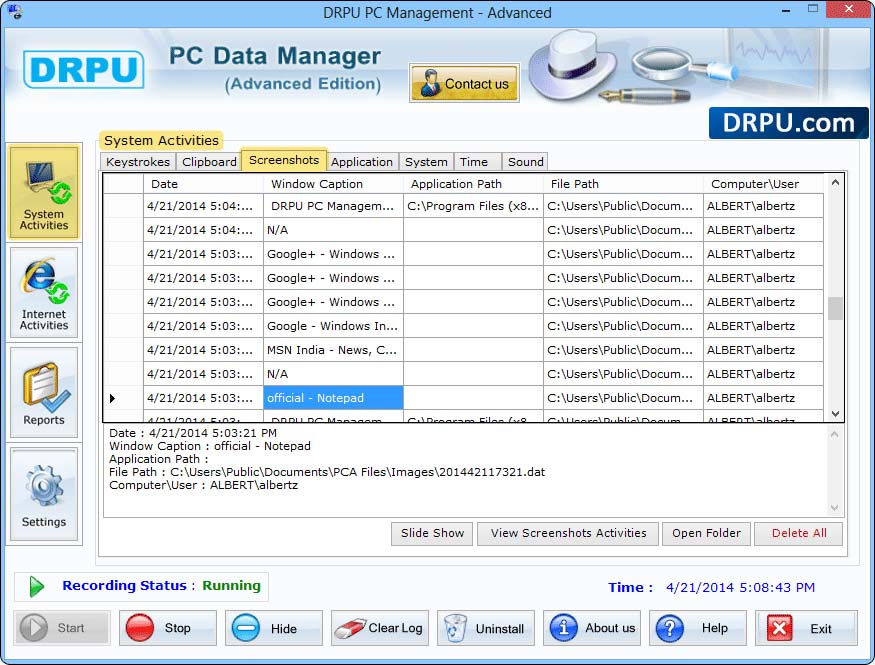
Task: Click the table vertical scrollbar thumb
Action: (835, 309)
